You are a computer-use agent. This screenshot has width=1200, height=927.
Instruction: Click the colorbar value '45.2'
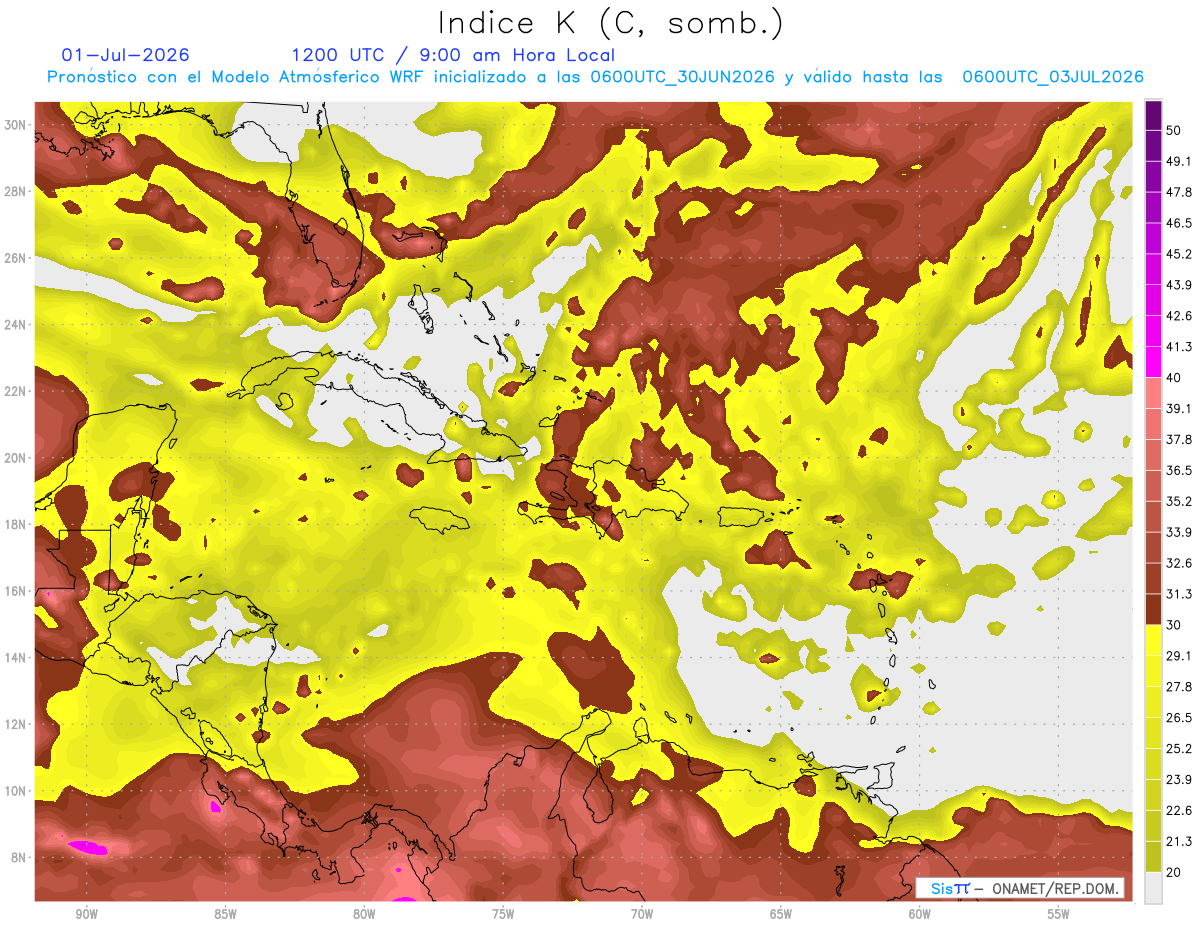tap(1178, 254)
